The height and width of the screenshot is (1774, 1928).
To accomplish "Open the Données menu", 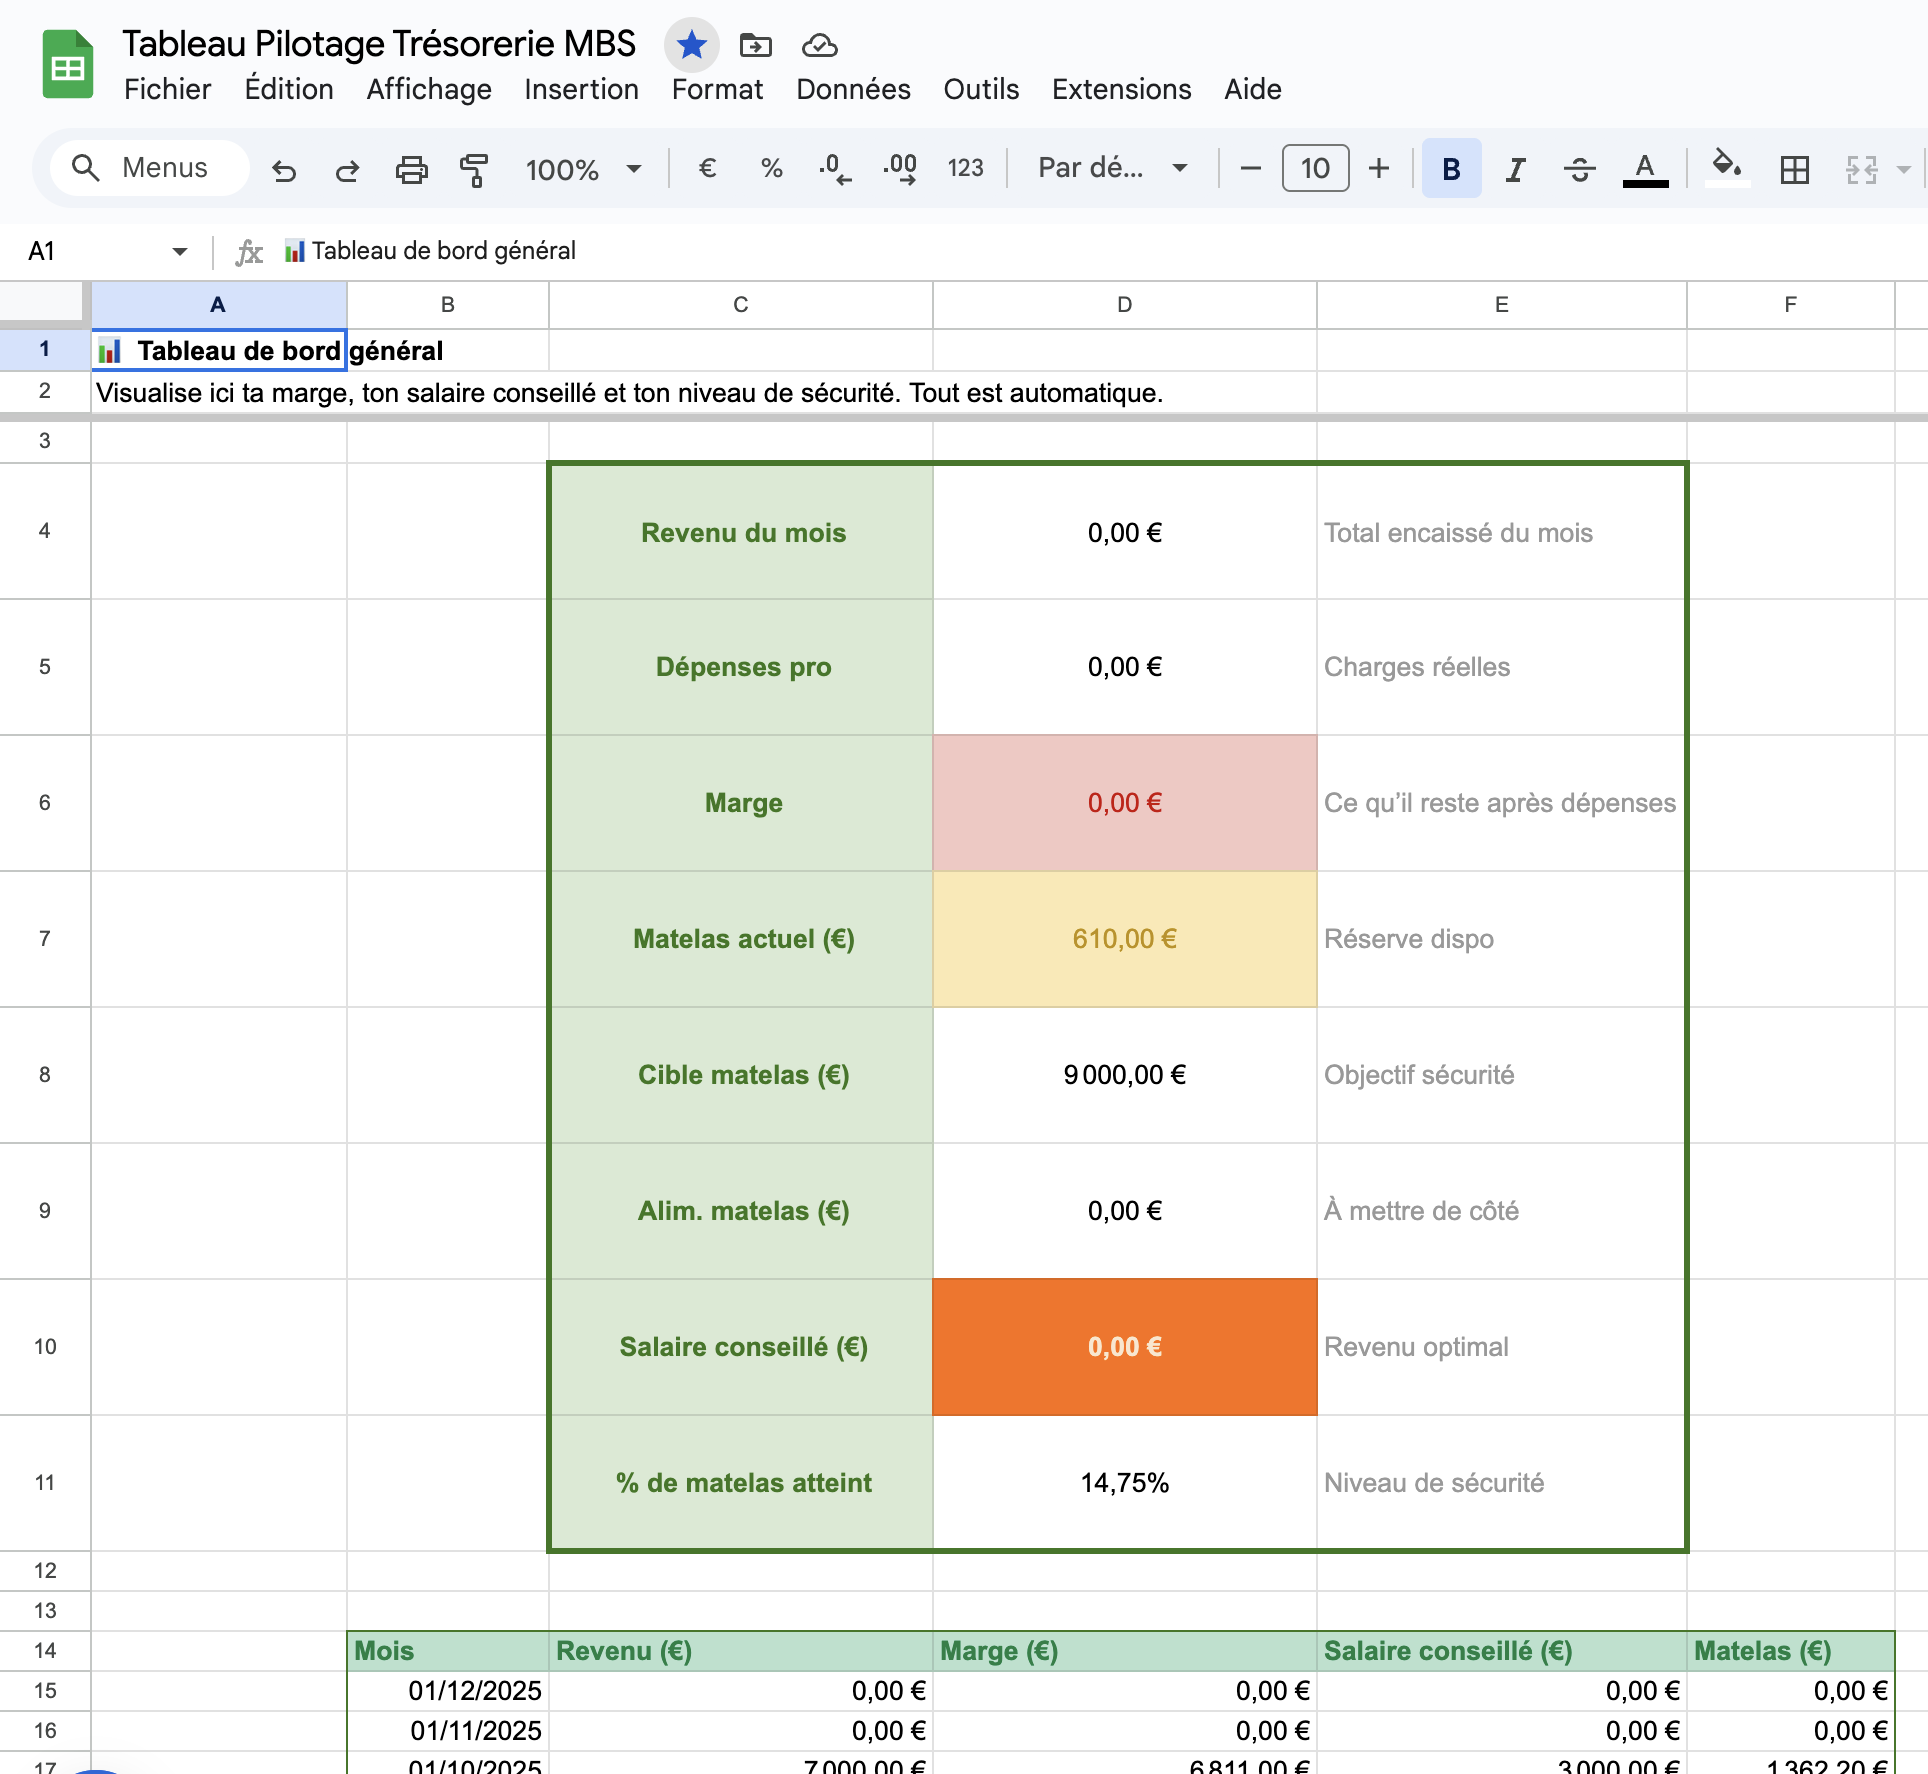I will pyautogui.click(x=853, y=89).
